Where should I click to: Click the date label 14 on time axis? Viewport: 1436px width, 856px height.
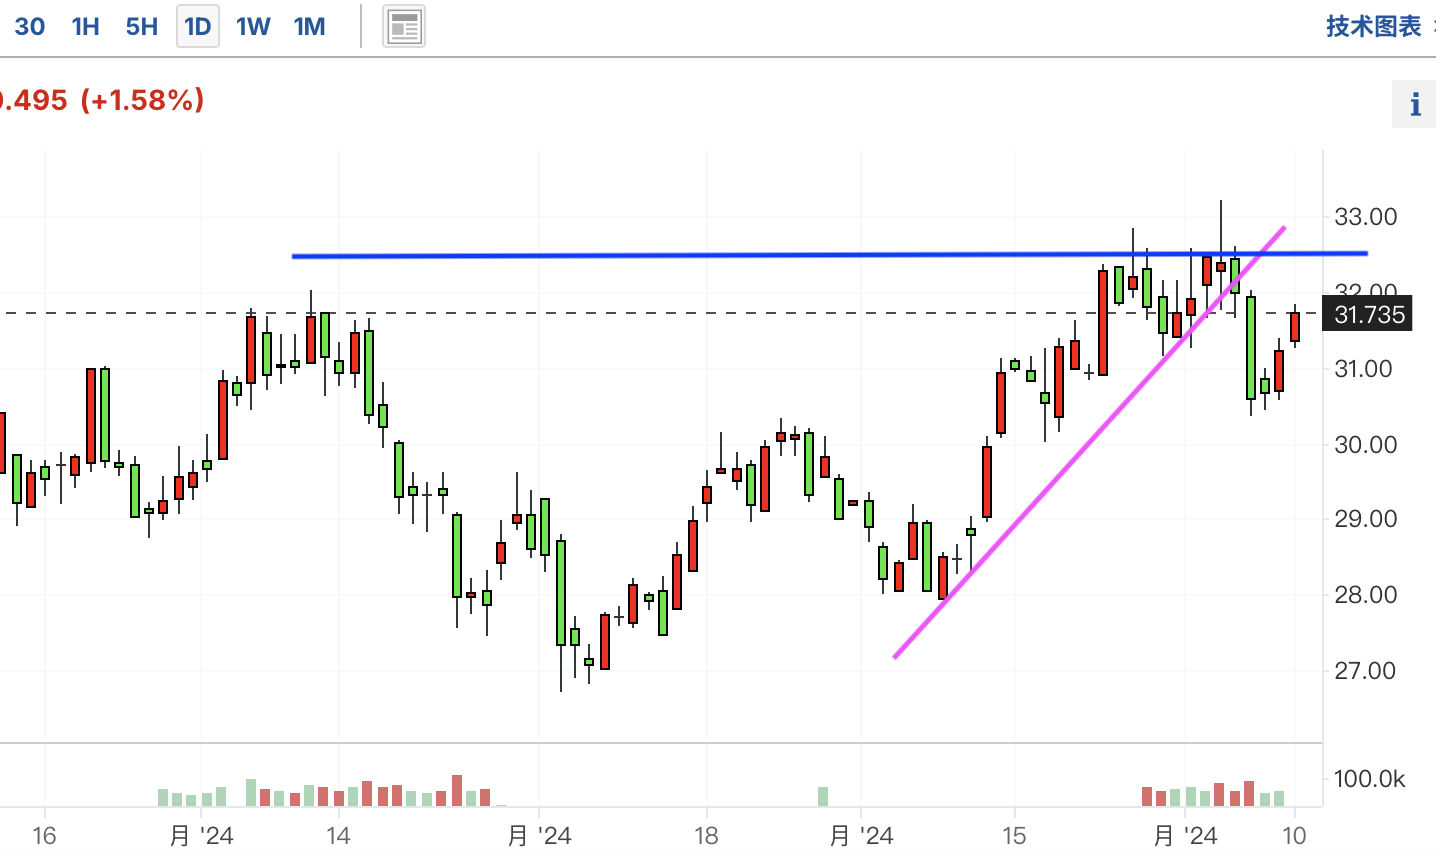[x=338, y=836]
